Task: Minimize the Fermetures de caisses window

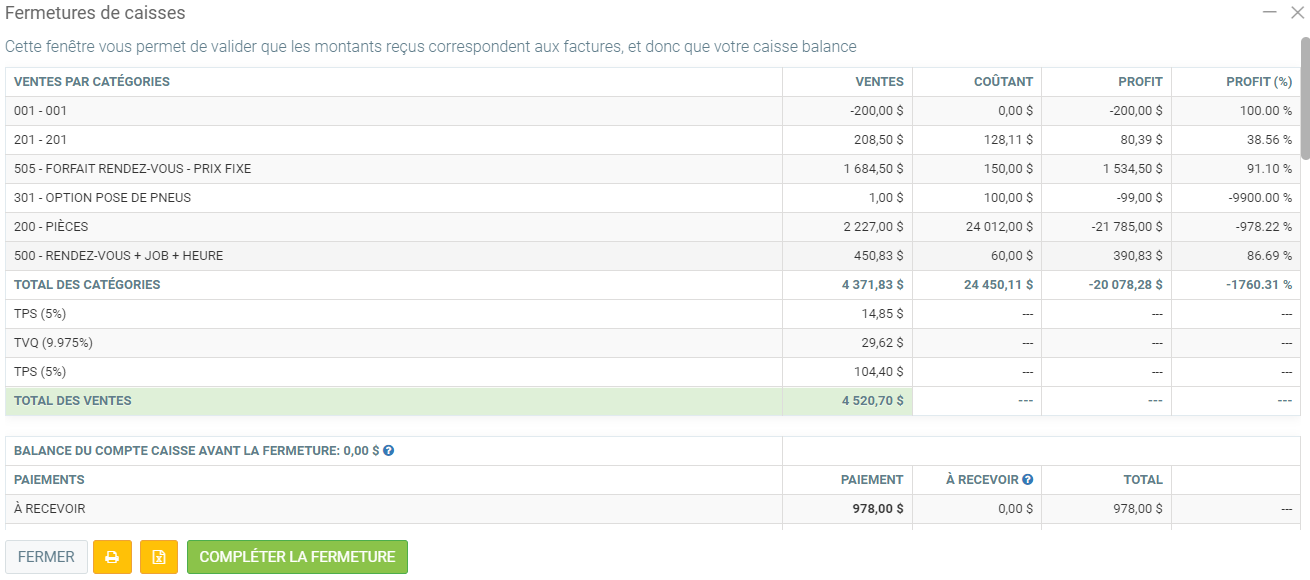Action: click(1270, 13)
